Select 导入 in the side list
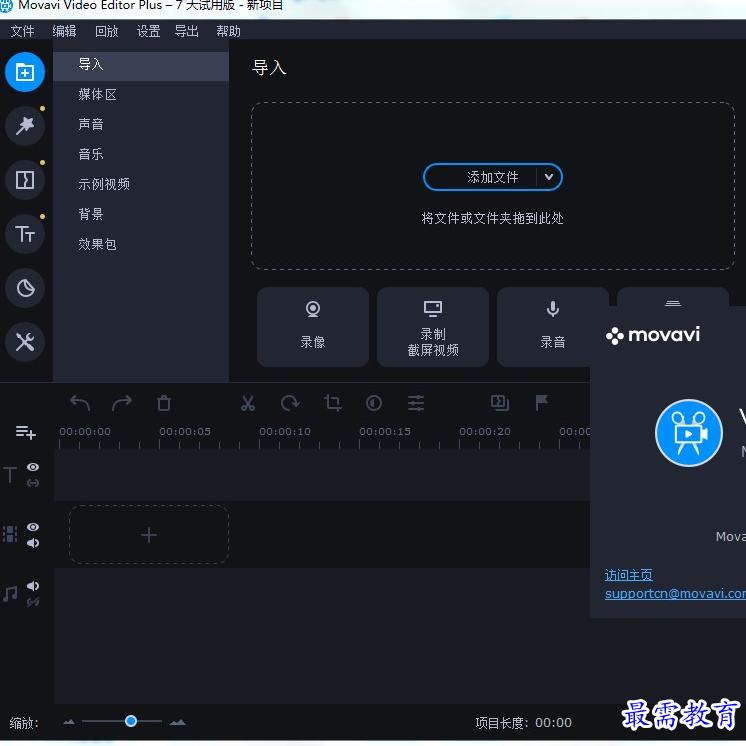The width and height of the screenshot is (746, 746). (x=141, y=64)
